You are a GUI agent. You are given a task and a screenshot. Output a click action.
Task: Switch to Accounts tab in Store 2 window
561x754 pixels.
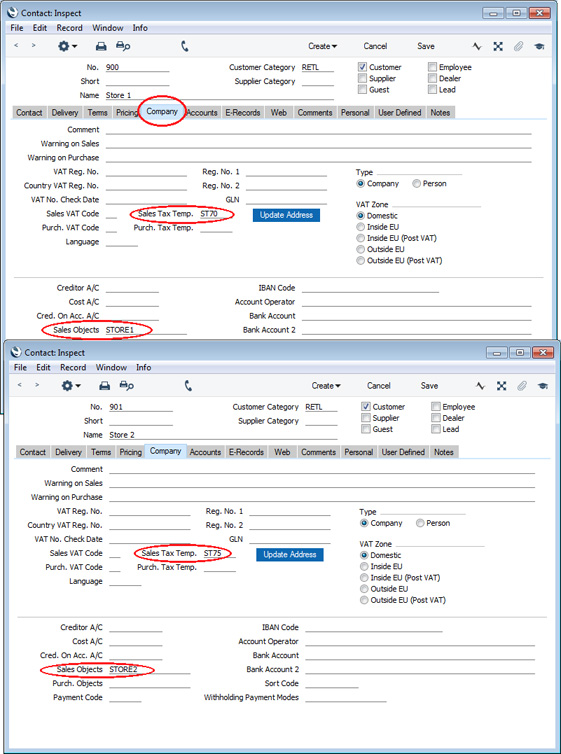tap(205, 452)
